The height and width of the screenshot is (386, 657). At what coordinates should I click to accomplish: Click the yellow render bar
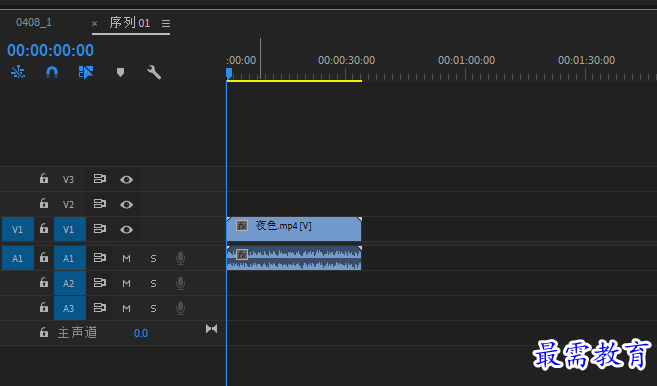tap(294, 81)
